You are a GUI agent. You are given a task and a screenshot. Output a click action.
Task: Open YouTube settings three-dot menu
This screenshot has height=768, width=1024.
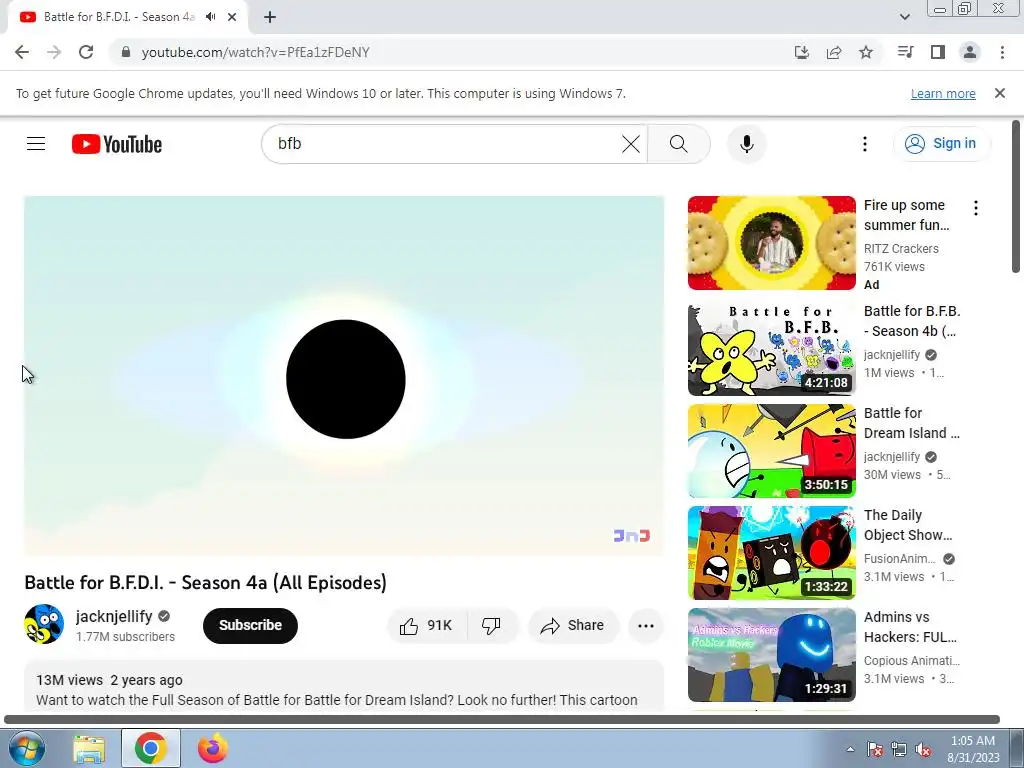click(x=865, y=144)
